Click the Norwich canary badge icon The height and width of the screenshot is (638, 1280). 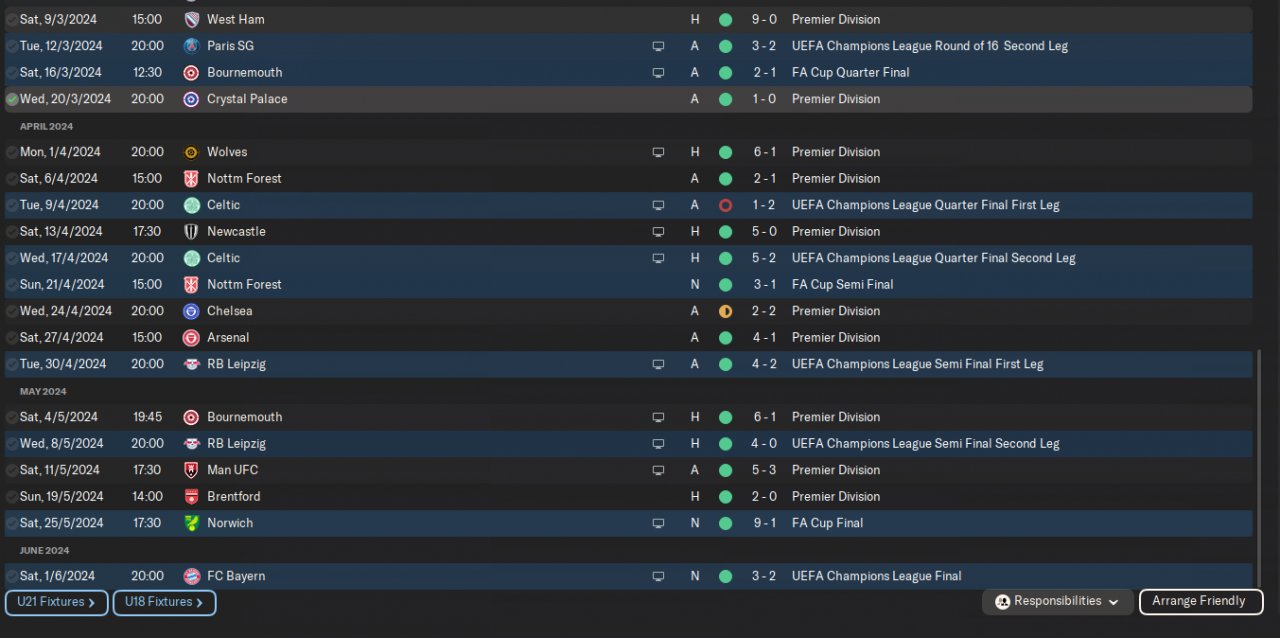tap(191, 523)
